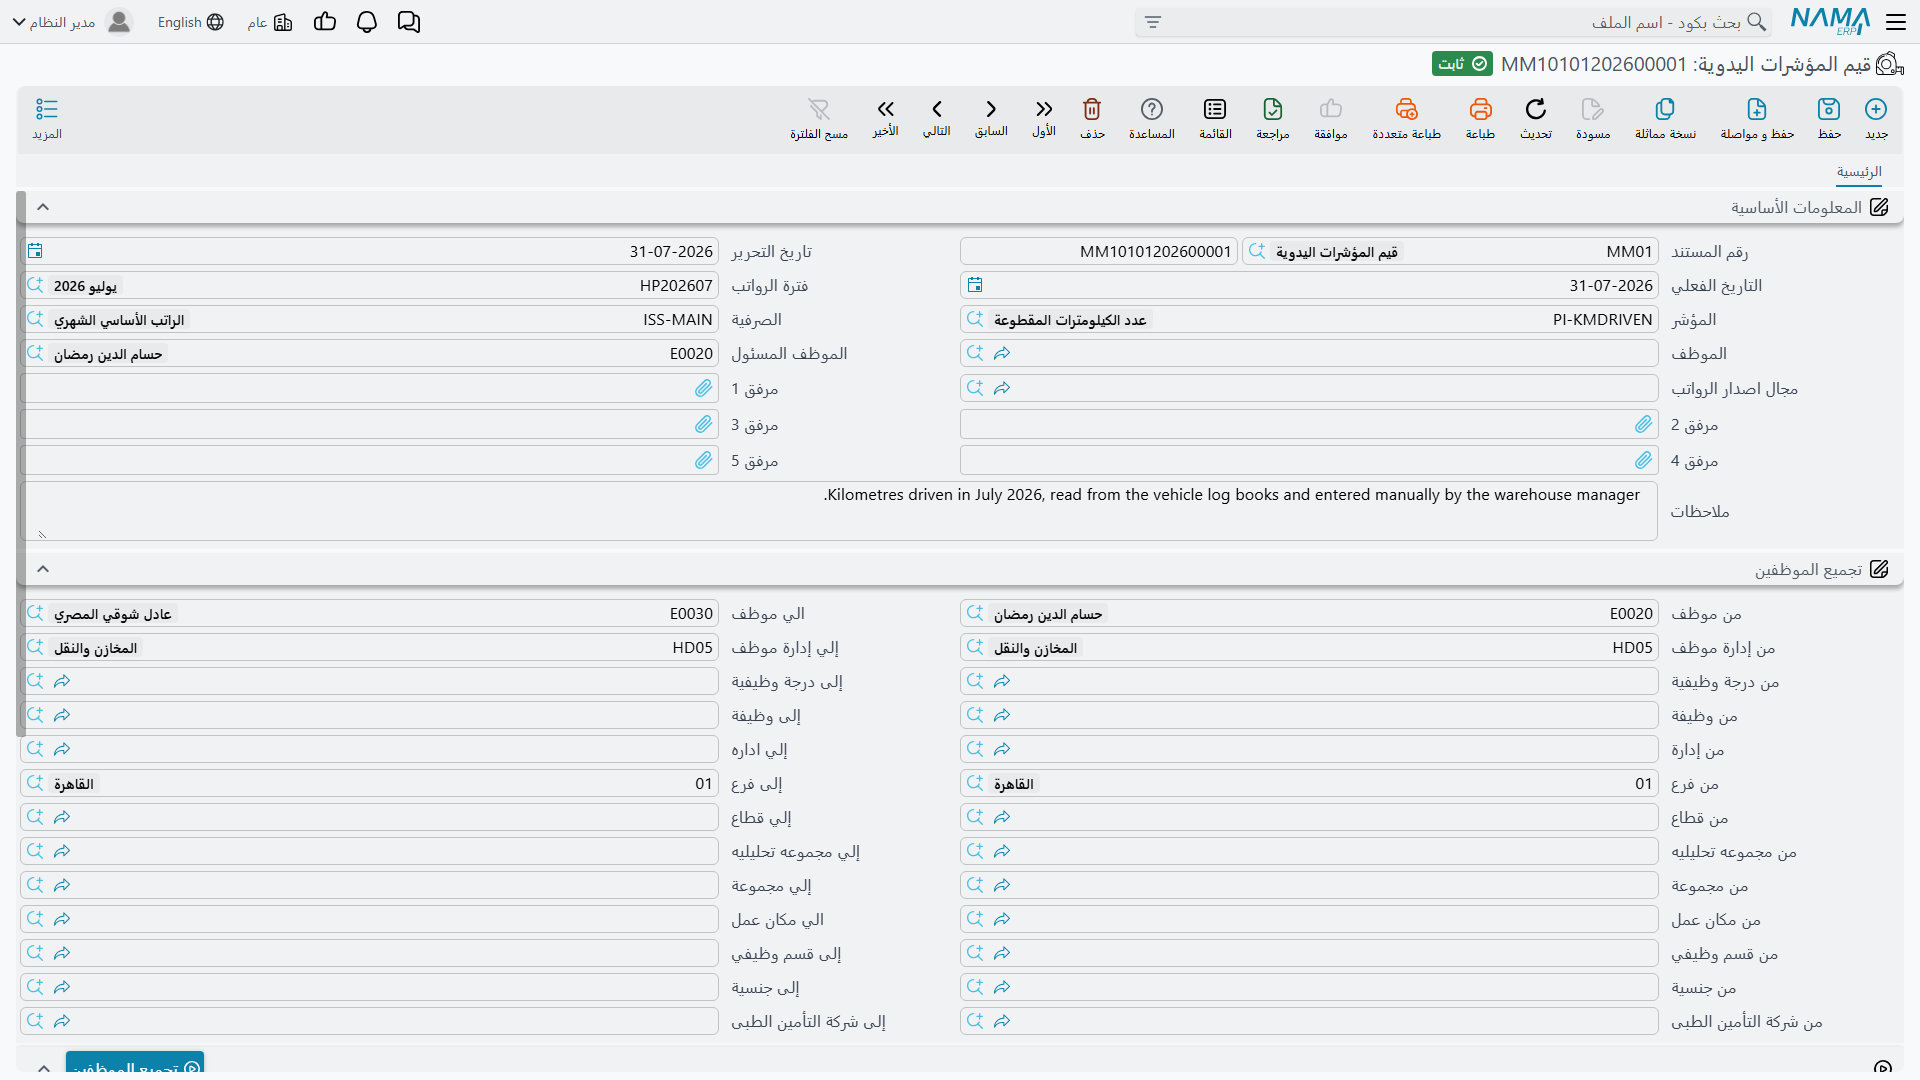1920x1080 pixels.
Task: Open lookup search for الموظف field
Action: [975, 353]
